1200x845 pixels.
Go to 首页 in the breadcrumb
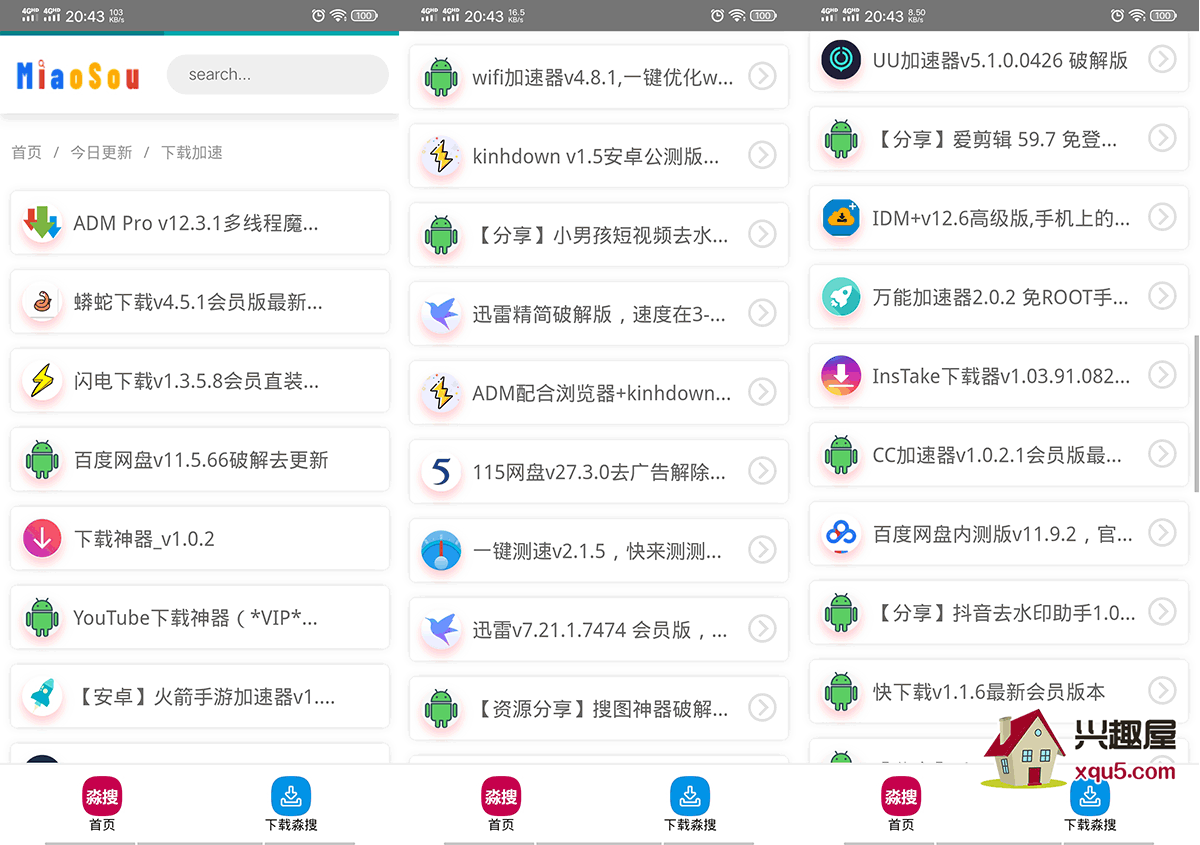coord(27,153)
